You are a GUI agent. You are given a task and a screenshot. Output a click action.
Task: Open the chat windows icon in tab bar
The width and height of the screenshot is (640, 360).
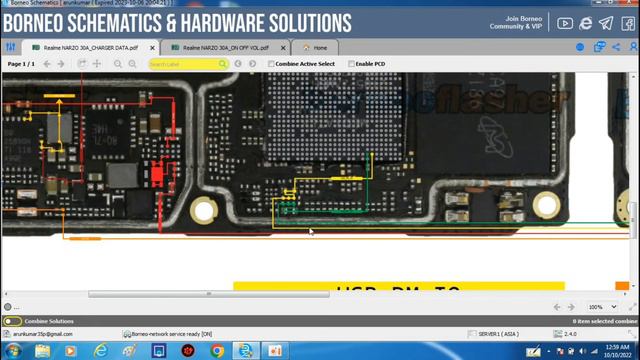[599, 47]
